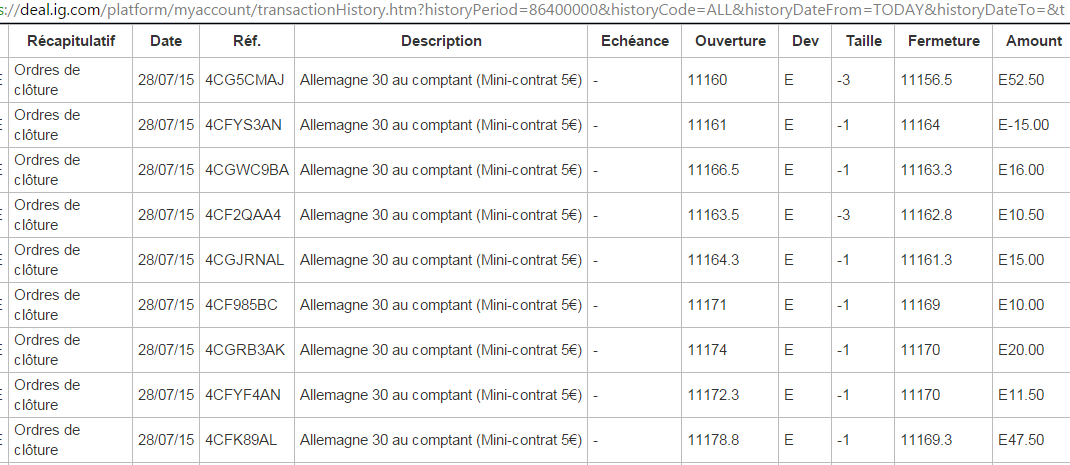Click the E-15.00 amount cell
1070x465 pixels.
pyautogui.click(x=1024, y=125)
